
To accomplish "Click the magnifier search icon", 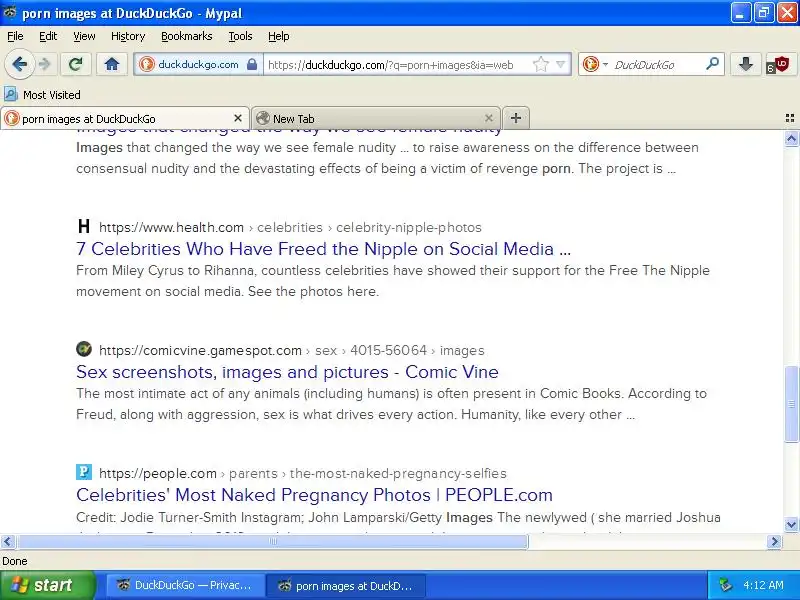I will point(713,64).
